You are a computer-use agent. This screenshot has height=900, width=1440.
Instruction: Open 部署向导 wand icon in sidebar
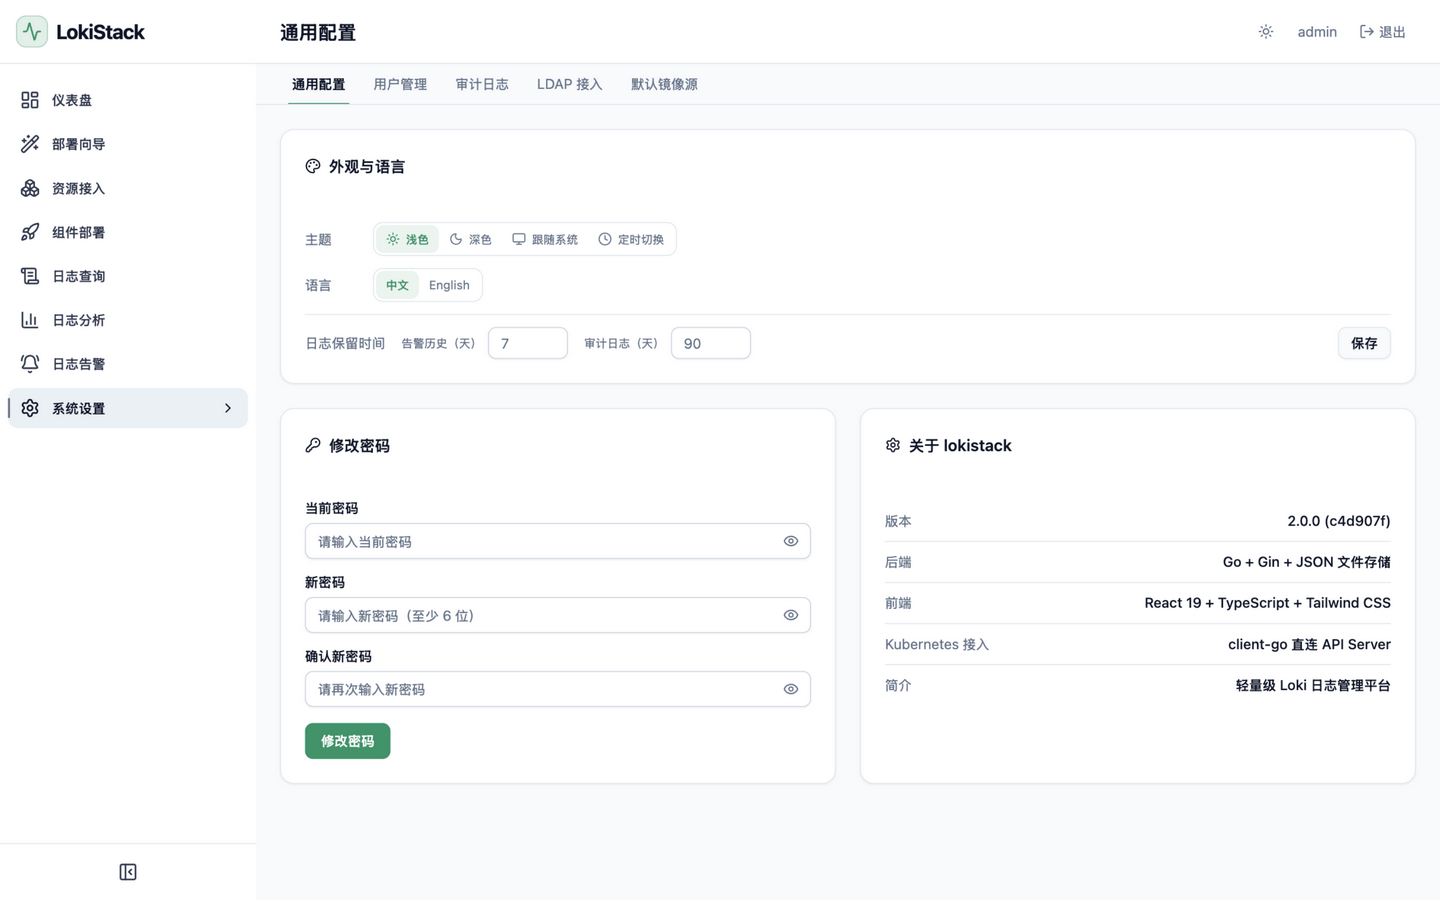[x=30, y=144]
